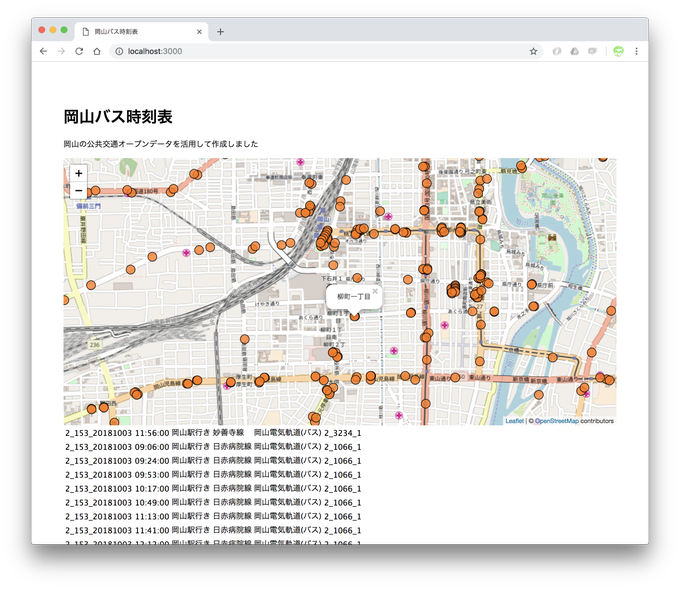Select timetable row 09:24:00 日赤病院線
The width and height of the screenshot is (680, 589).
pyautogui.click(x=213, y=461)
